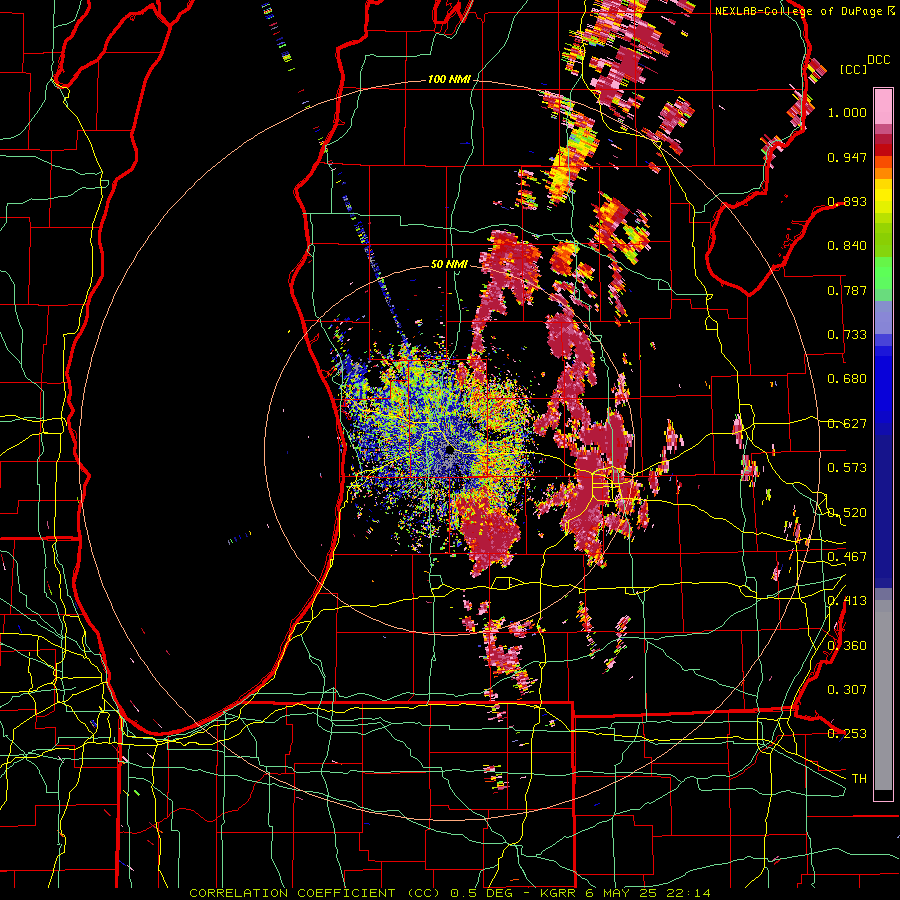Select the 0.573 scale value

(x=847, y=468)
